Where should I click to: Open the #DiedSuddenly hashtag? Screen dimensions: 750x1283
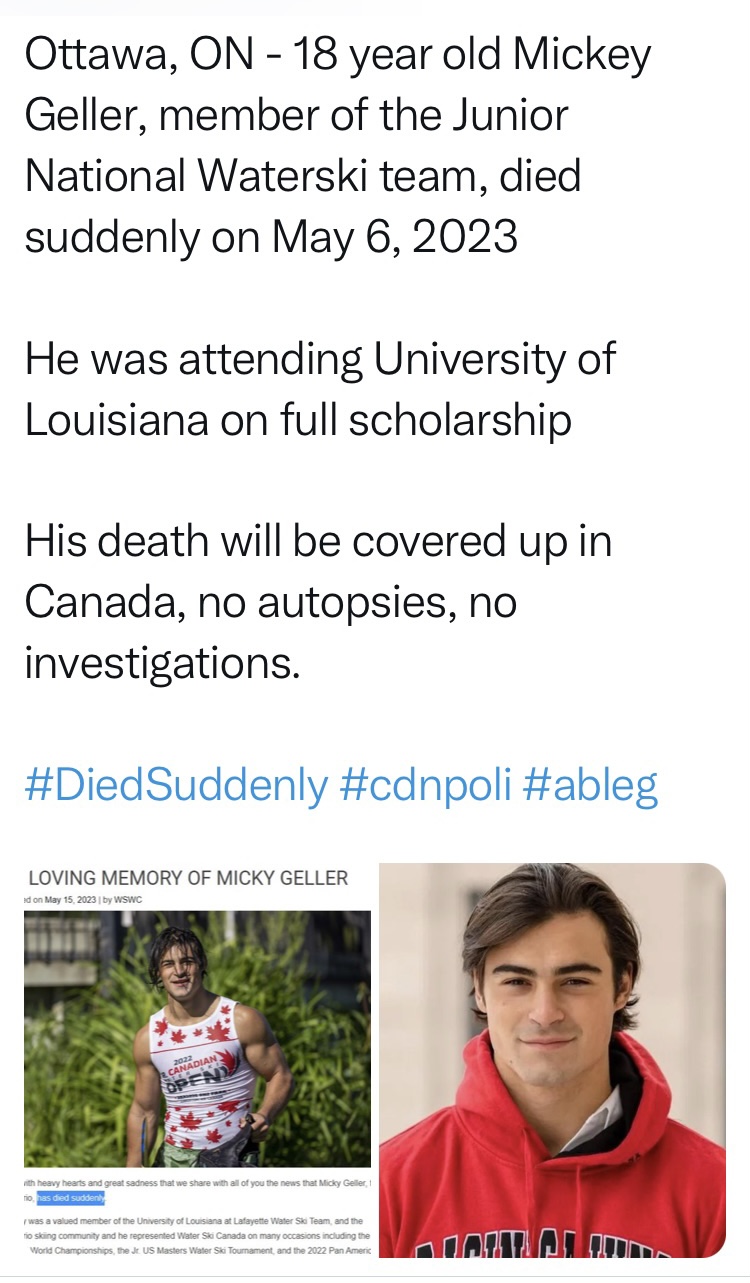coord(175,786)
